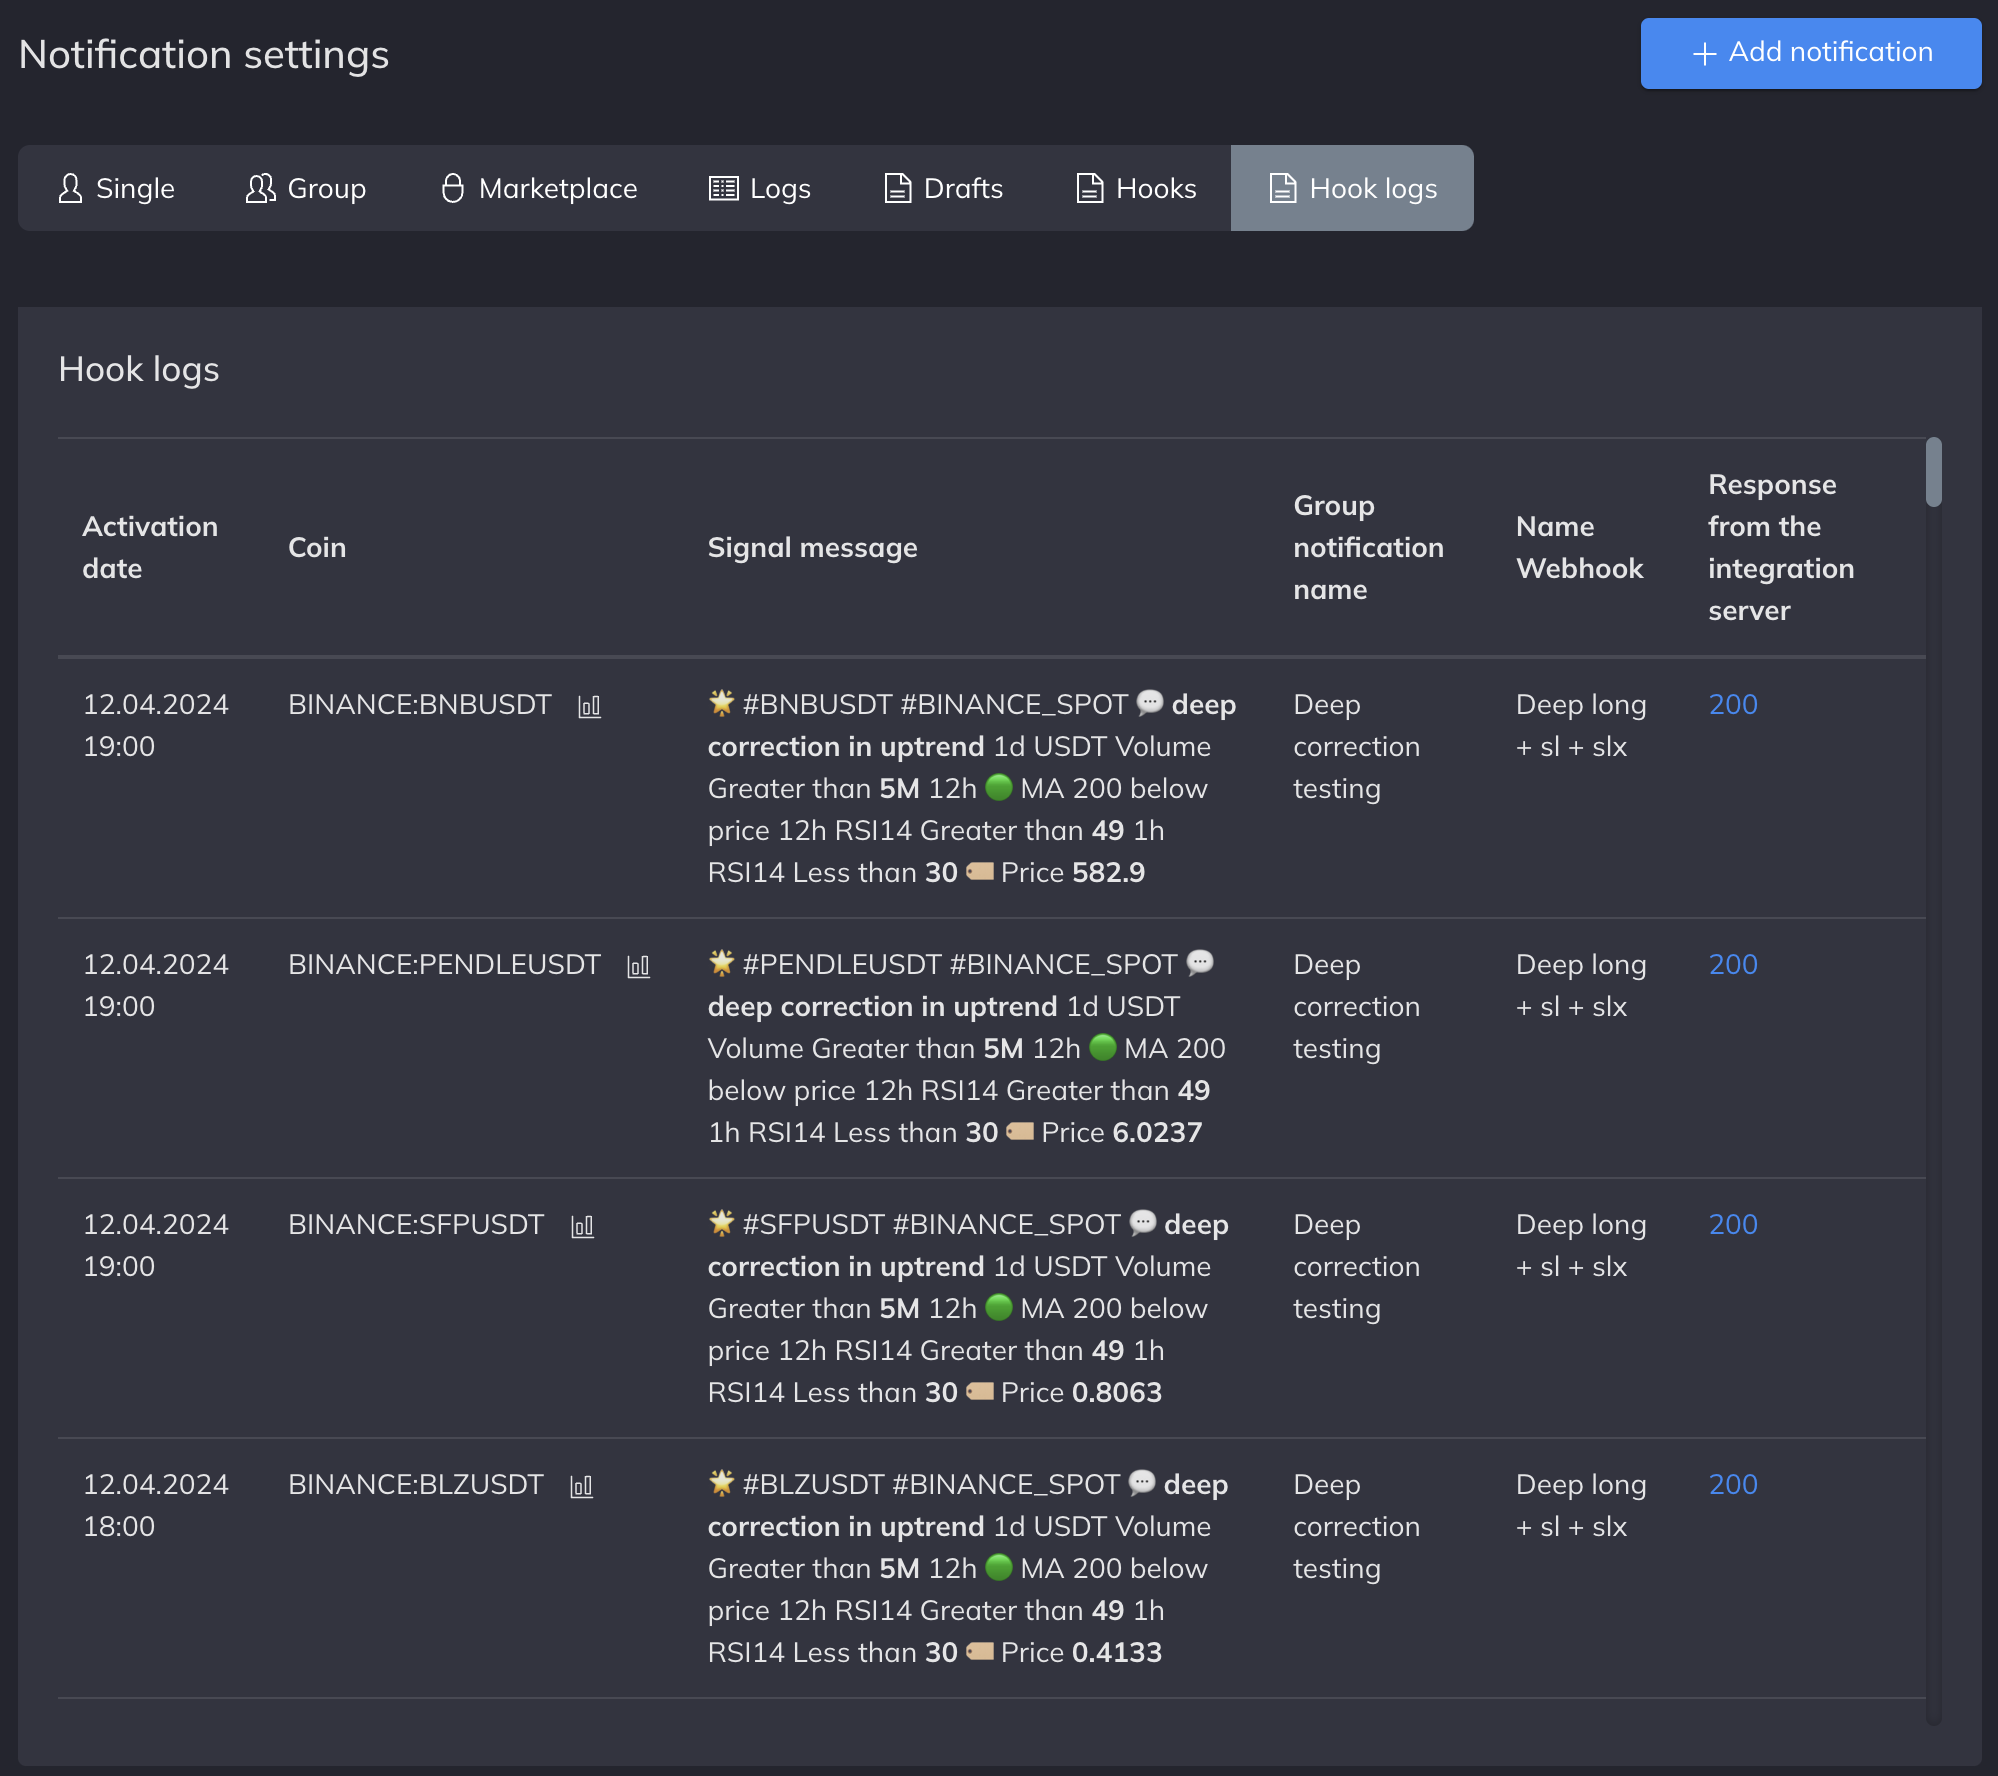Click the Marketplace tab icon
Viewport: 1998px width, 1776px height.
click(453, 188)
